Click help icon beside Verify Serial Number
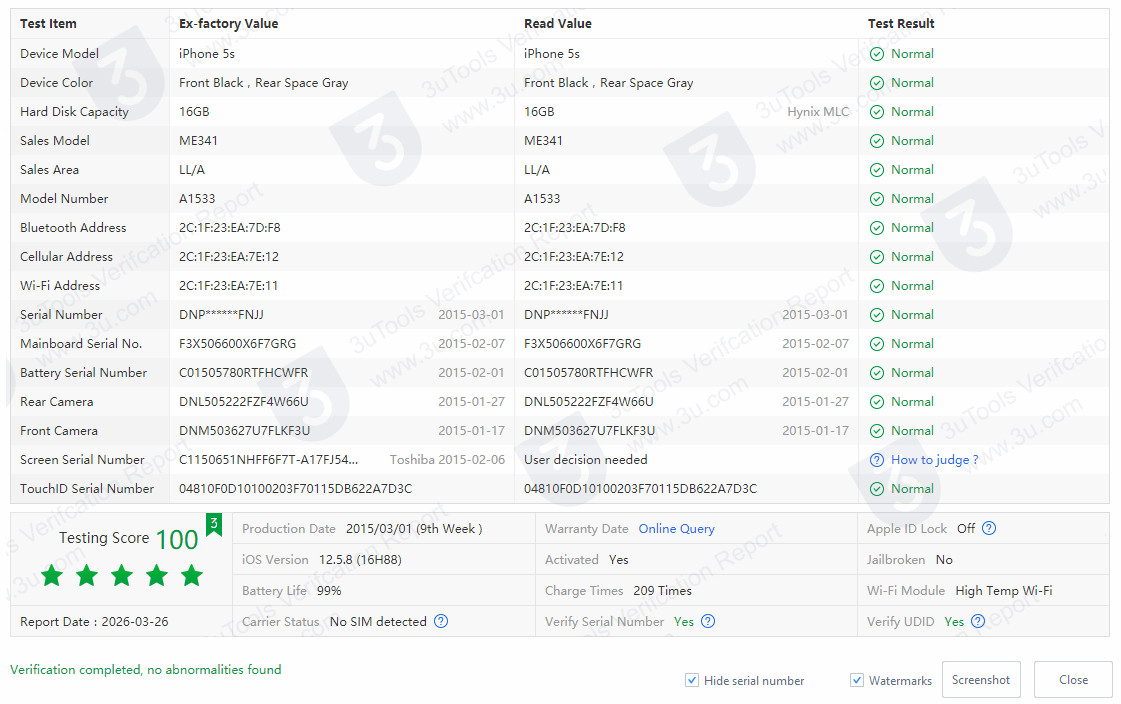 tap(708, 621)
